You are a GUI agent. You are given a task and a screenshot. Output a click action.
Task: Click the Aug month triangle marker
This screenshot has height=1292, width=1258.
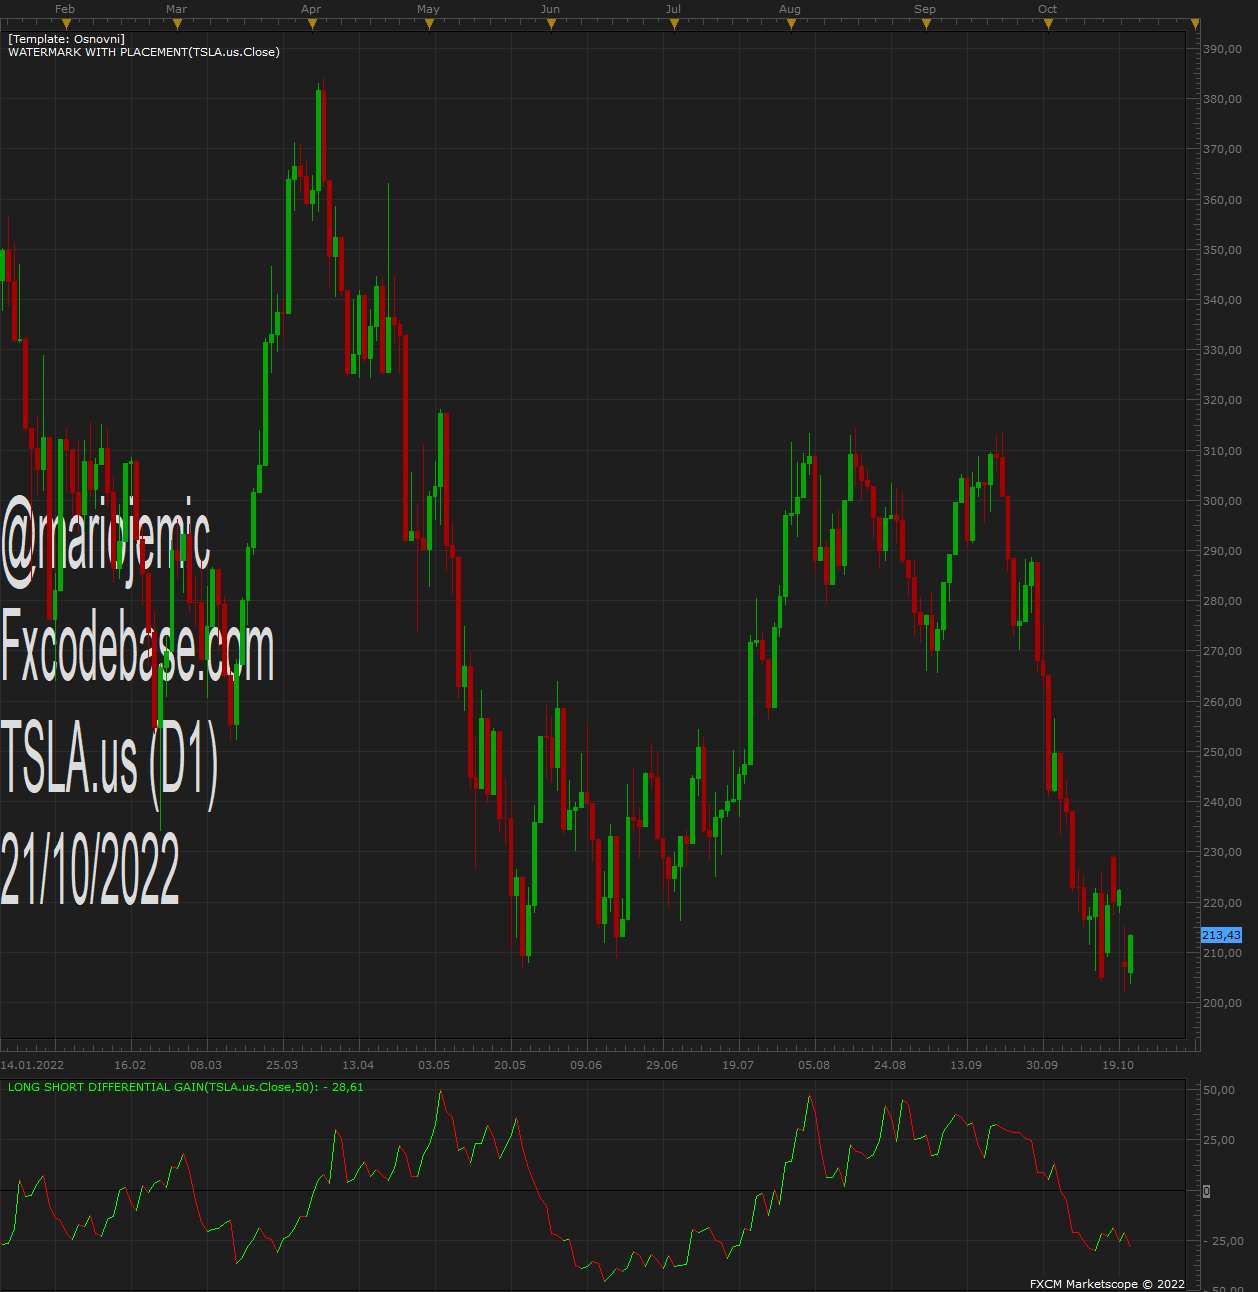(x=791, y=24)
